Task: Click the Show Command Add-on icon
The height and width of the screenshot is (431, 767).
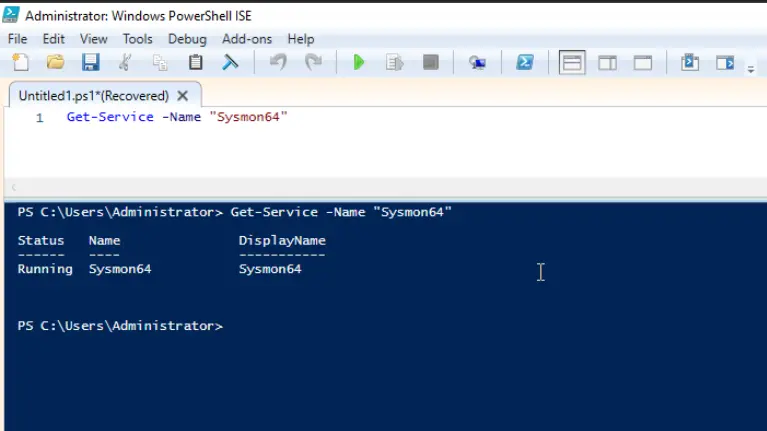Action: pyautogui.click(x=725, y=63)
